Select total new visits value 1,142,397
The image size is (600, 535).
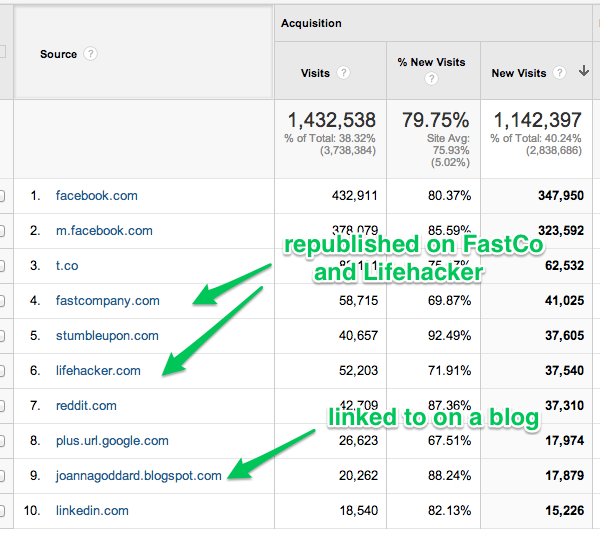(x=537, y=120)
